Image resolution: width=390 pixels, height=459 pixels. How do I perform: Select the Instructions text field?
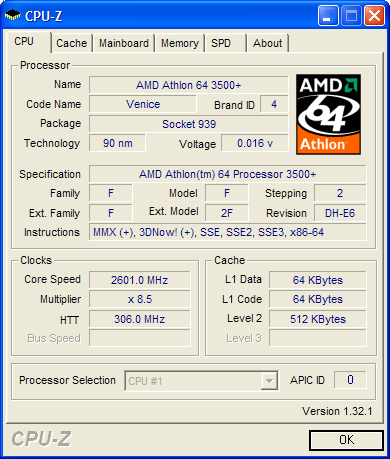(x=228, y=232)
